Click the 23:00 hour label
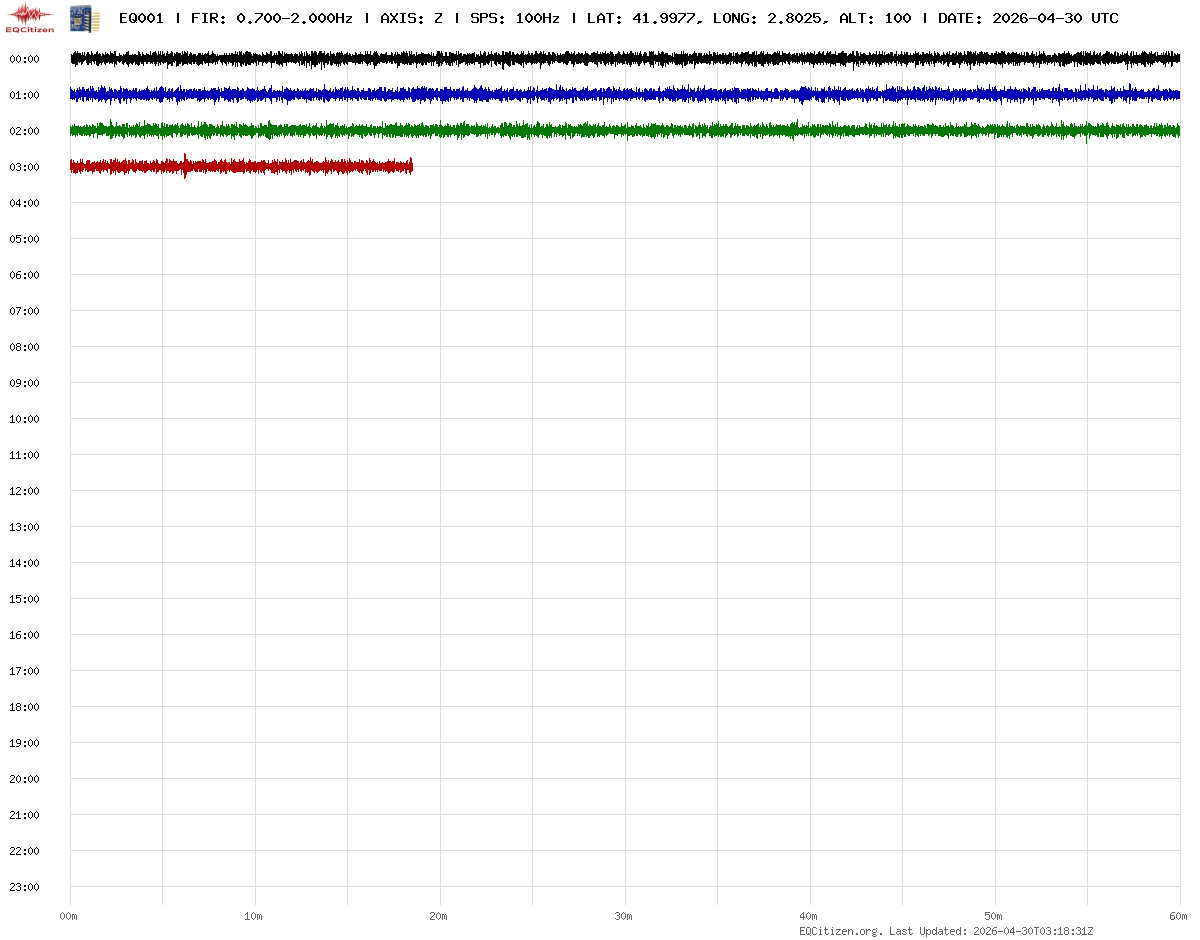This screenshot has width=1200, height=940. coord(24,887)
